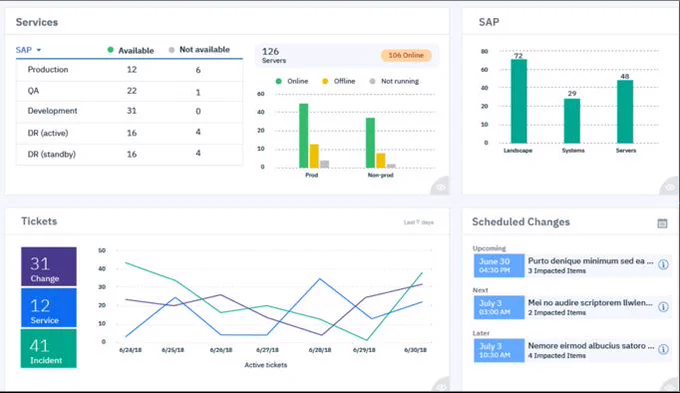The width and height of the screenshot is (680, 393).
Task: Open the June 30 04:30 PM date card
Action: (x=499, y=265)
